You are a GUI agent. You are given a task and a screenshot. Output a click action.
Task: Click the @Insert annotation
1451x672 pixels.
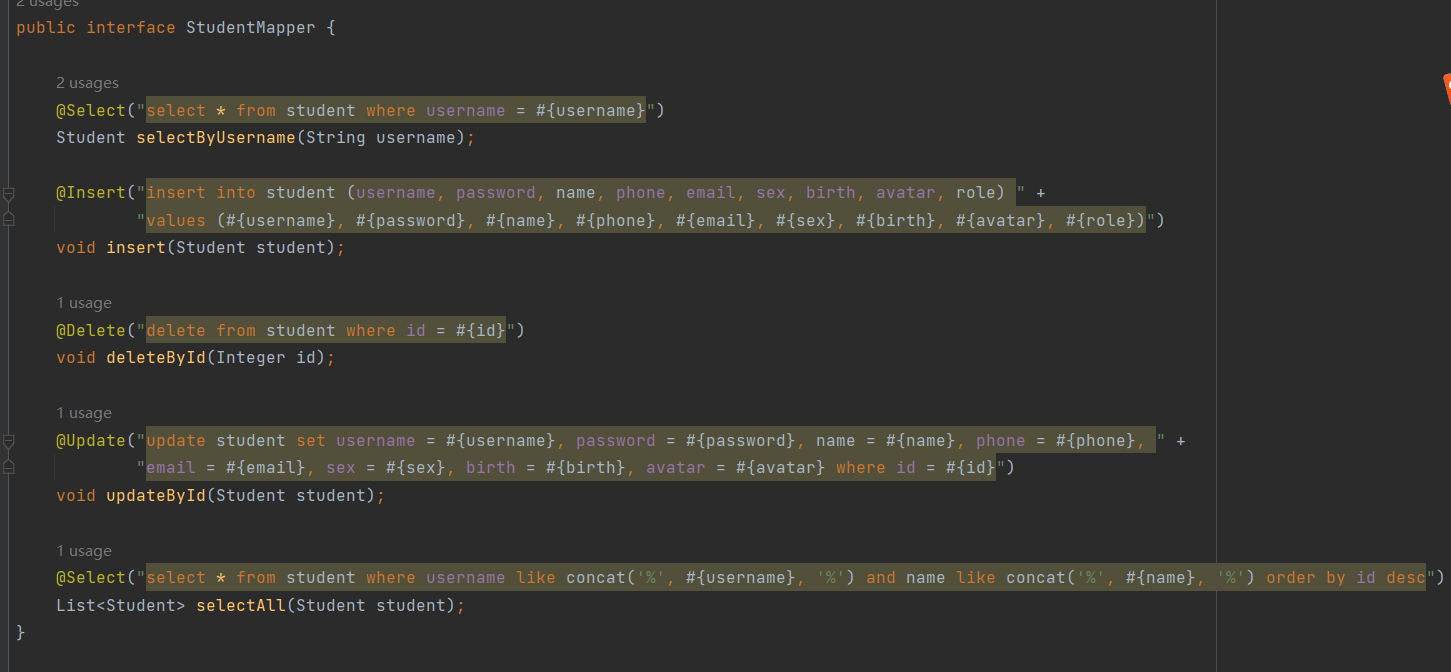(x=91, y=193)
